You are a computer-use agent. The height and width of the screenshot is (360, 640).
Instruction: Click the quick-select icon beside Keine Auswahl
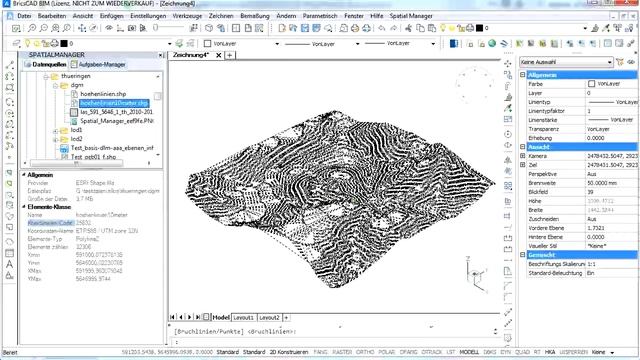click(620, 62)
